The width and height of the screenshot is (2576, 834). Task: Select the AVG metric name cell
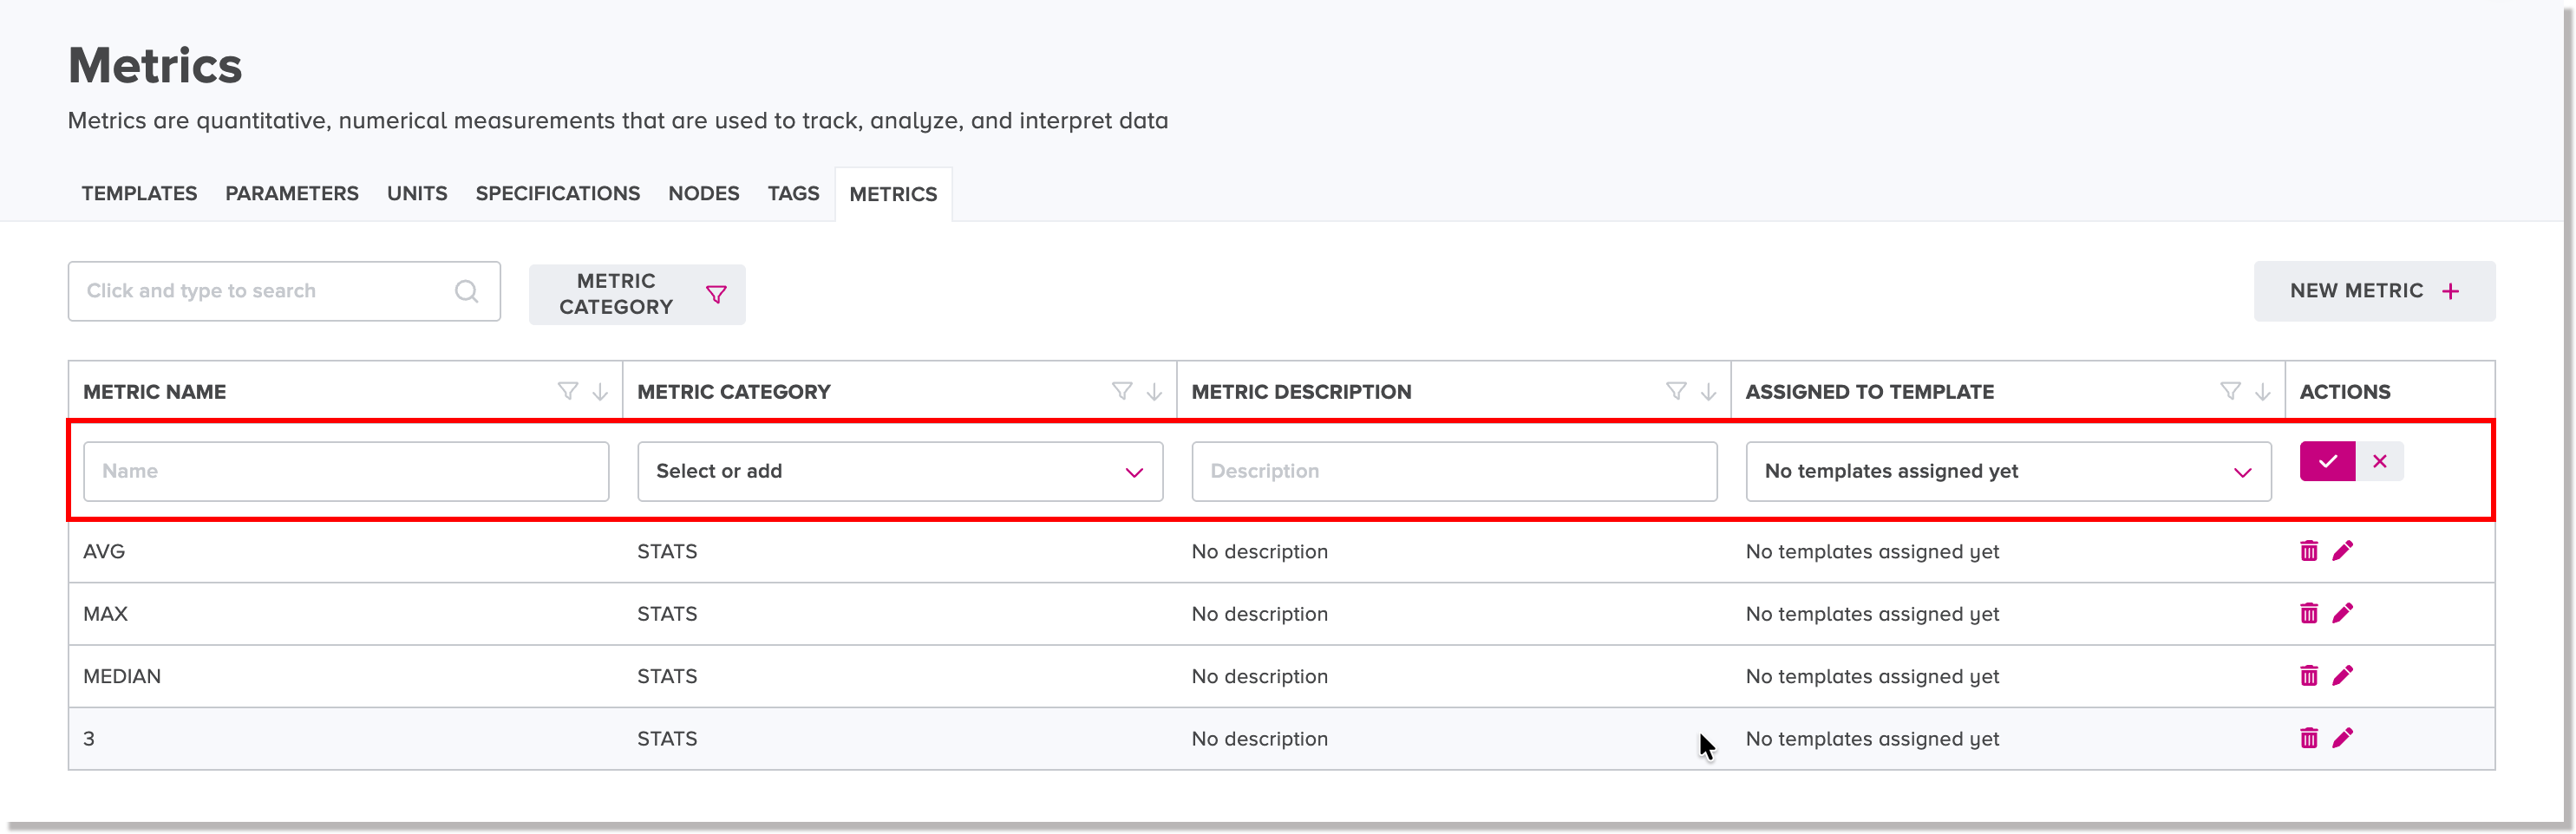(104, 551)
